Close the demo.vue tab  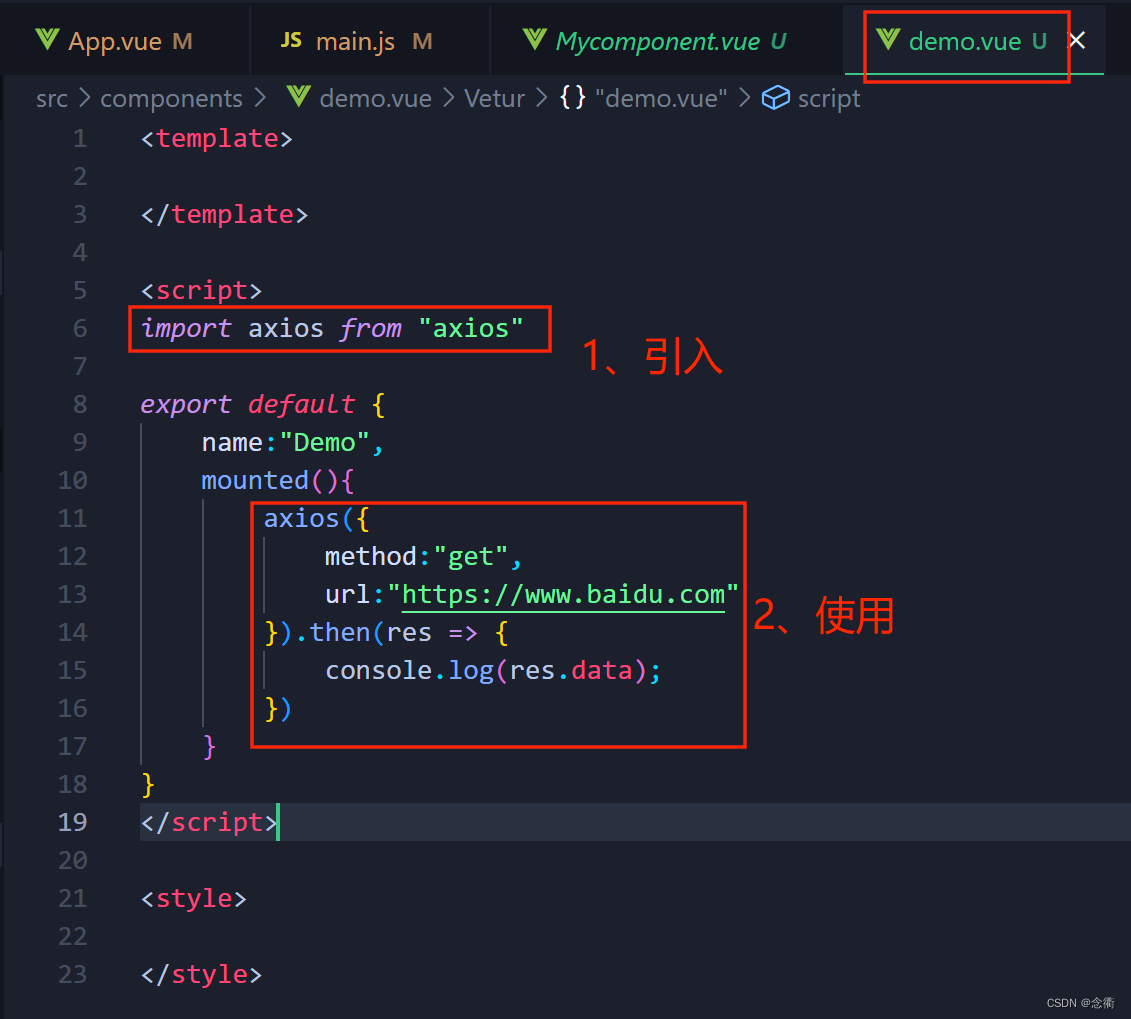coord(1076,40)
